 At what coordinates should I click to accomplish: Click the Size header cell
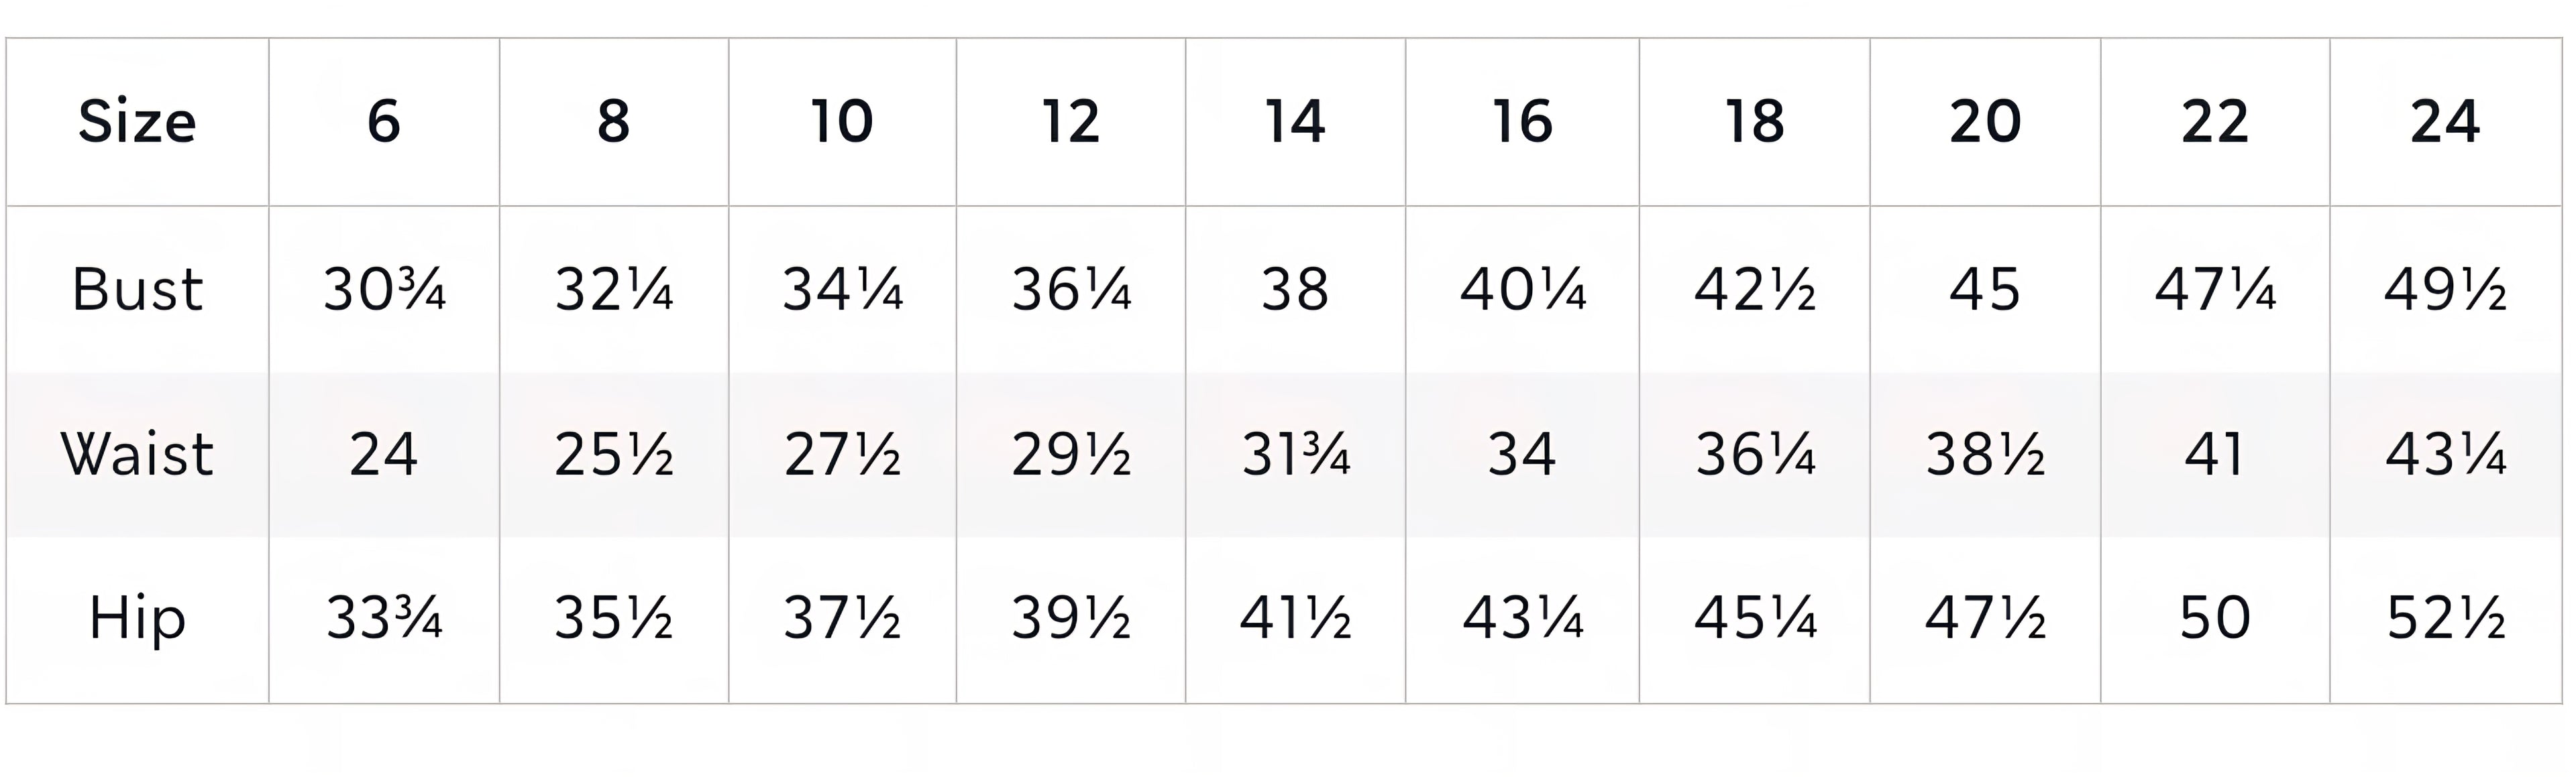pyautogui.click(x=137, y=122)
